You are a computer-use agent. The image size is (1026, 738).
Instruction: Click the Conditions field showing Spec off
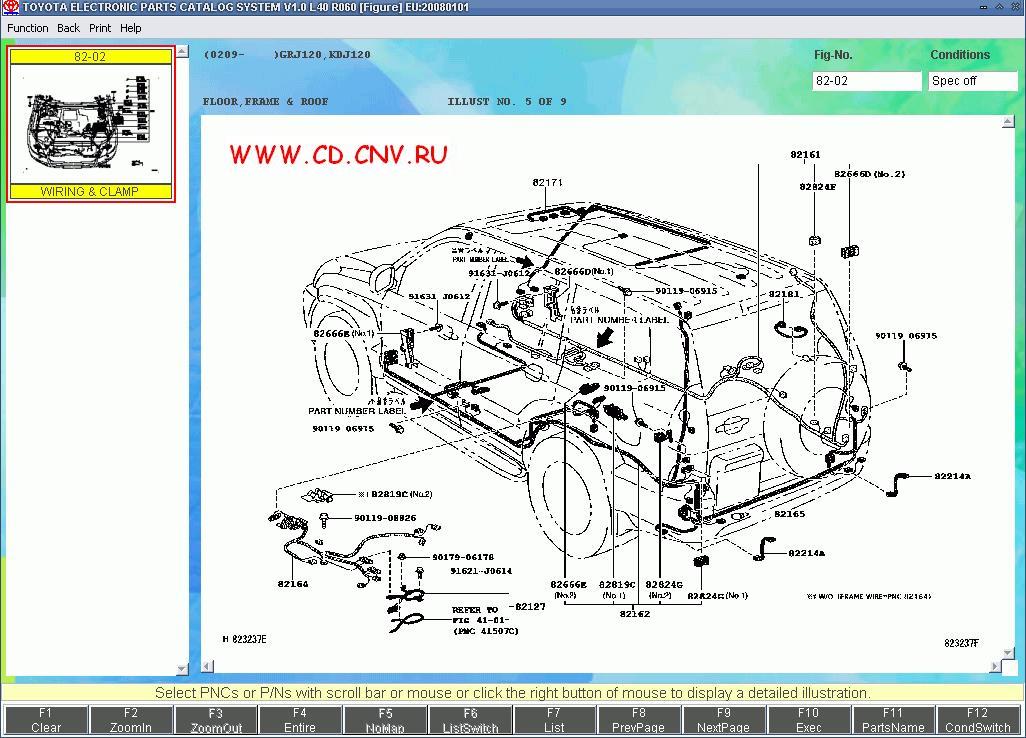click(972, 81)
